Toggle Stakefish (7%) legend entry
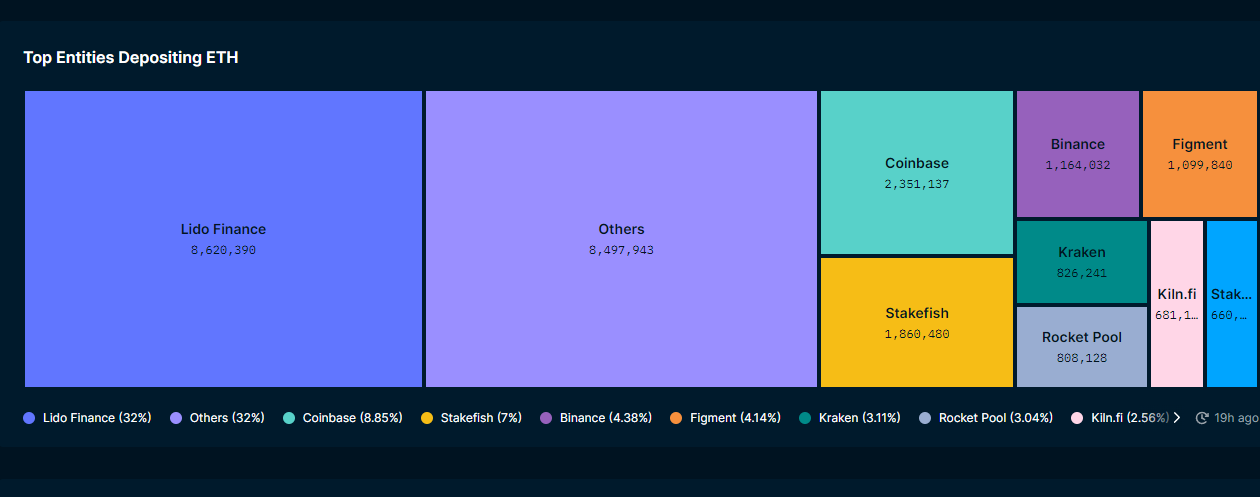This screenshot has height=497, width=1260. [471, 418]
